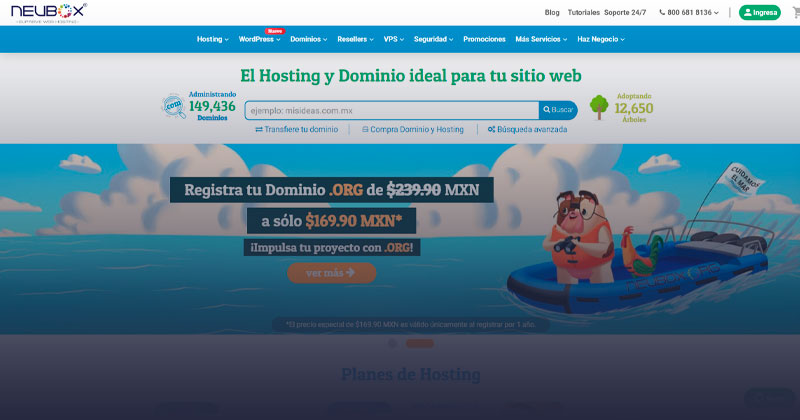Click the main headline El Hosting y Dominio
Image resolution: width=800 pixels, height=420 pixels.
(411, 76)
